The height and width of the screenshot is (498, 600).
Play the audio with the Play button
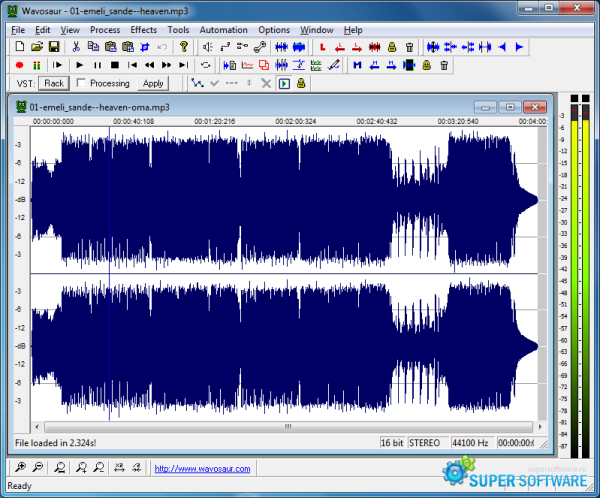[80, 65]
